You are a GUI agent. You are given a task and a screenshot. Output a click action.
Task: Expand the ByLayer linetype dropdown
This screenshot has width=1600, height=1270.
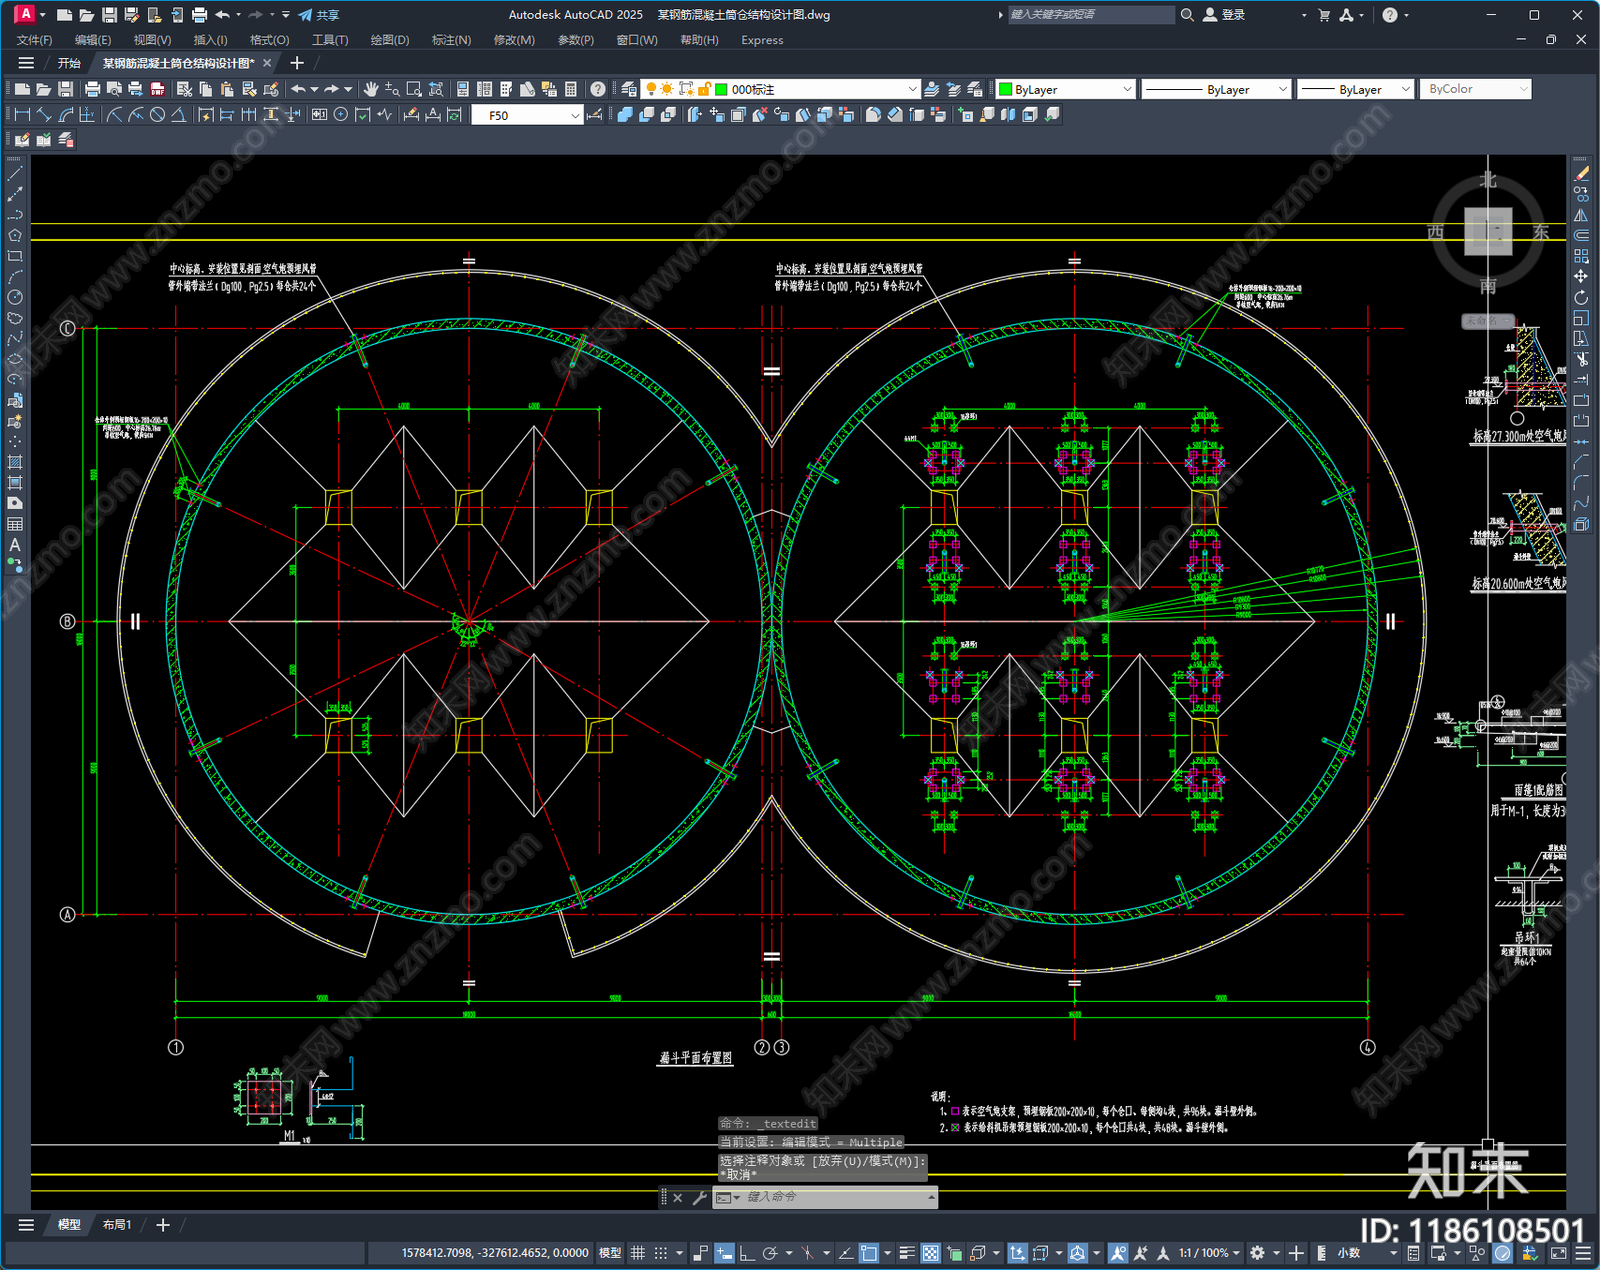tap(1216, 89)
